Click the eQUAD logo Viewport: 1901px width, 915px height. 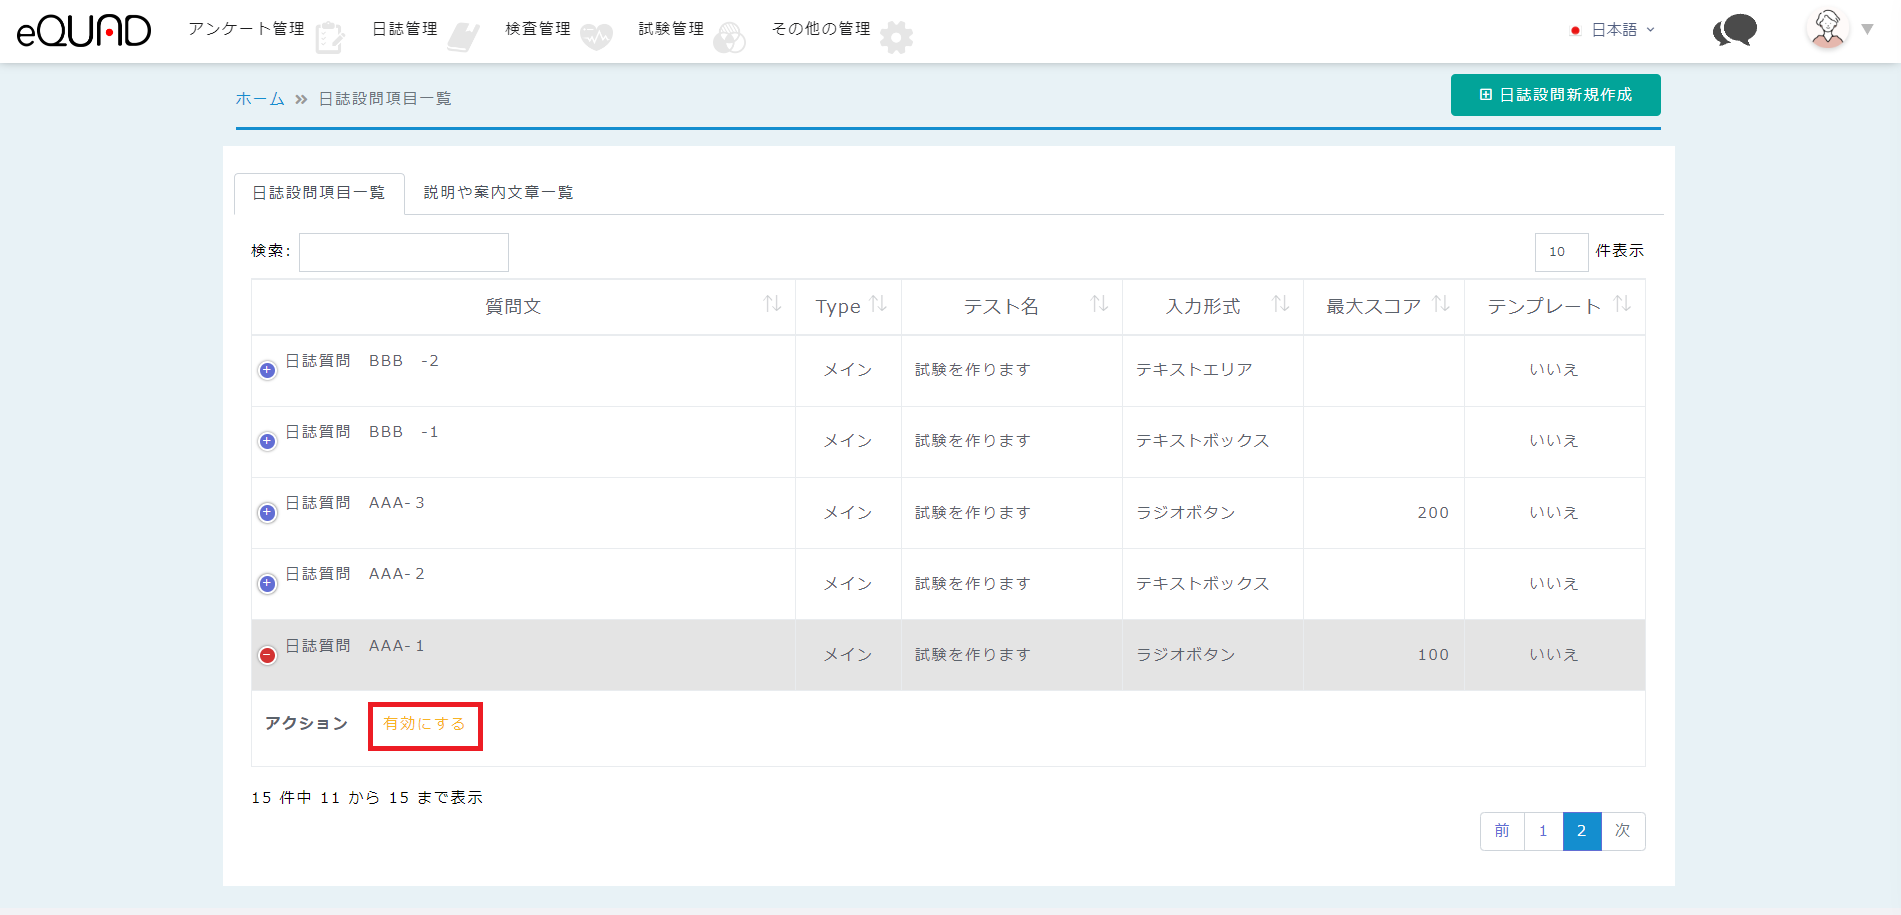84,31
